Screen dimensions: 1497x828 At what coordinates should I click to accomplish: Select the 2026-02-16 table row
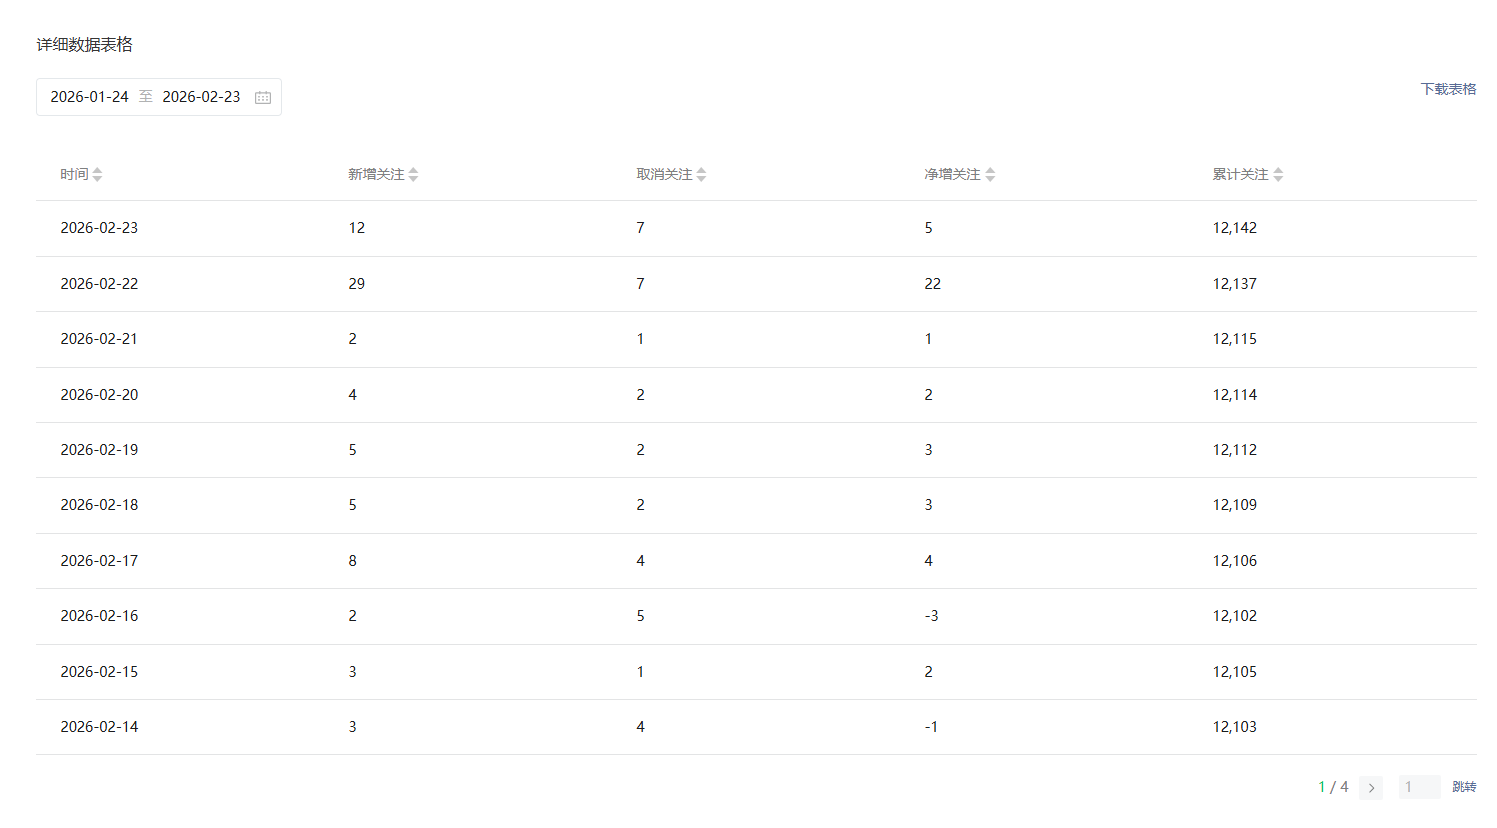[756, 616]
